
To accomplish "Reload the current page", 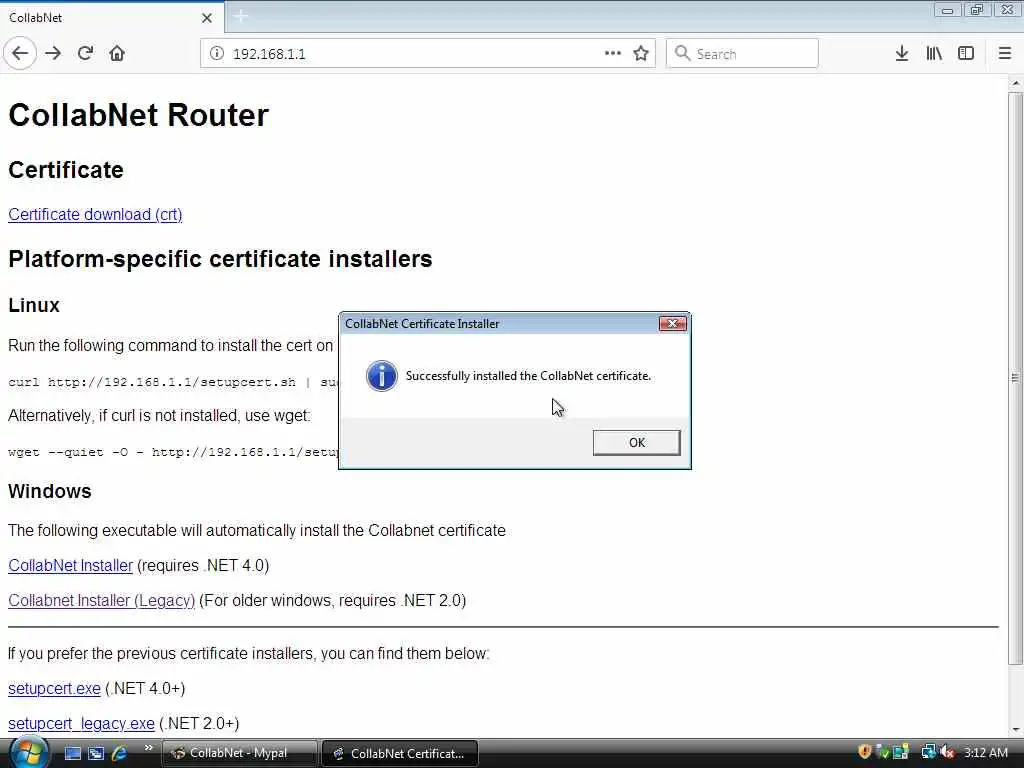I will (x=85, y=54).
